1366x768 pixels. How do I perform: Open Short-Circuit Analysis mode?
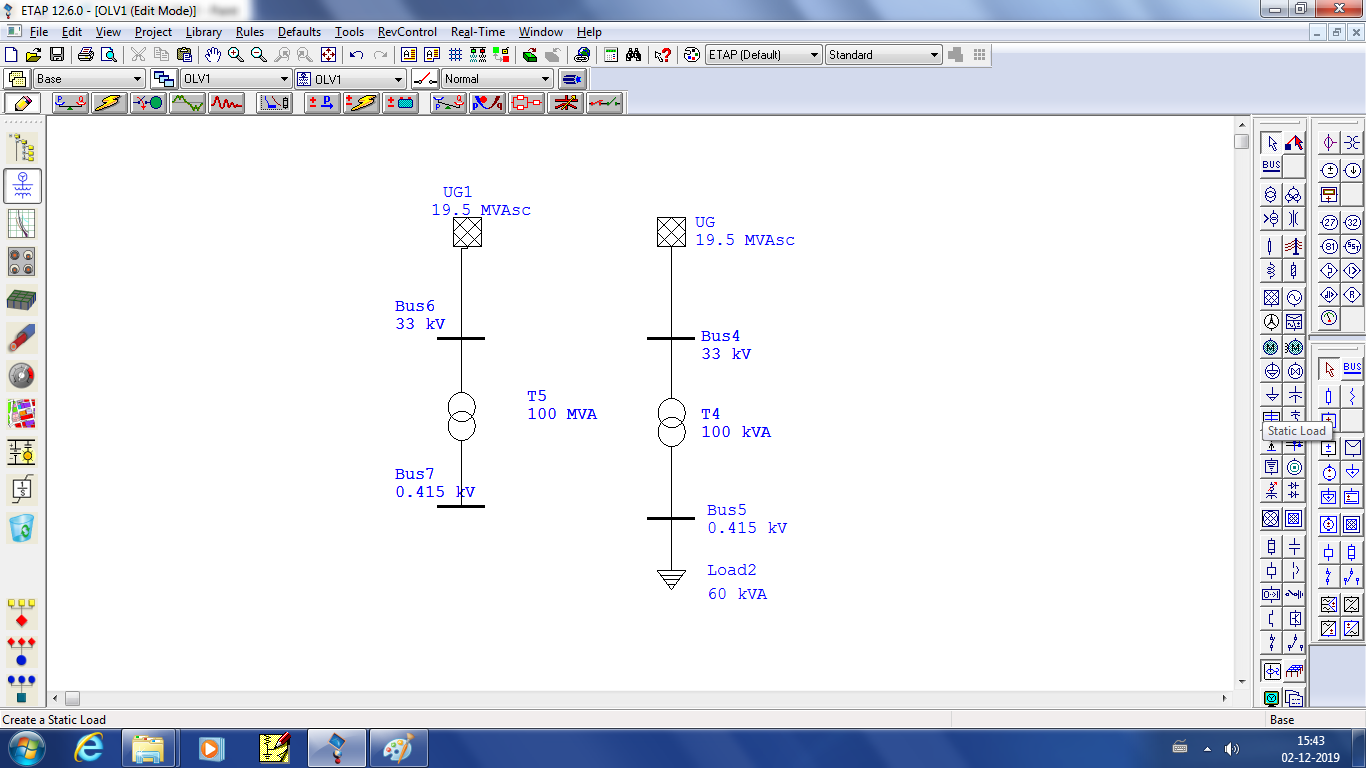pyautogui.click(x=110, y=102)
